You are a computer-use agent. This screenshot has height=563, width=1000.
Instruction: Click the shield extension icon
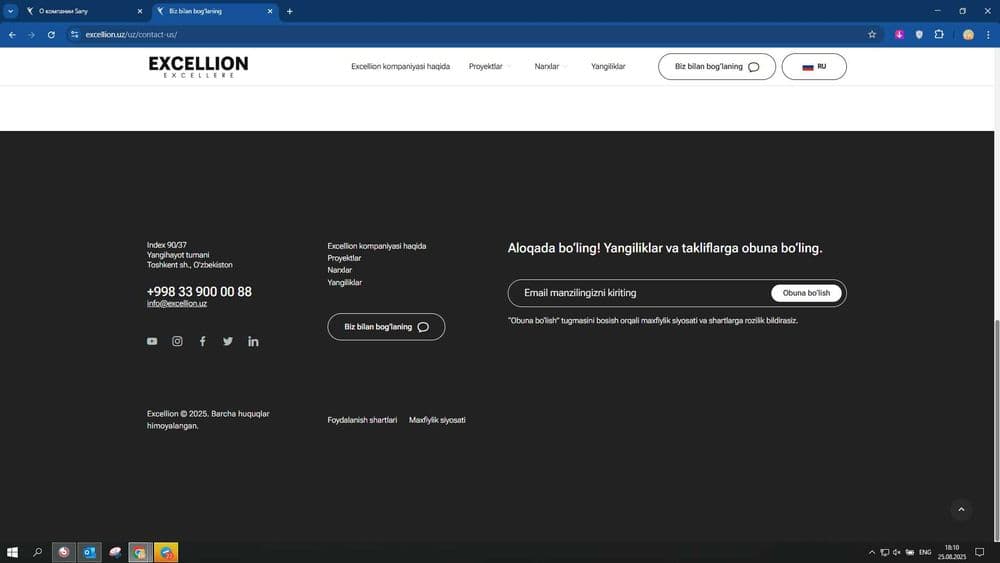919,34
